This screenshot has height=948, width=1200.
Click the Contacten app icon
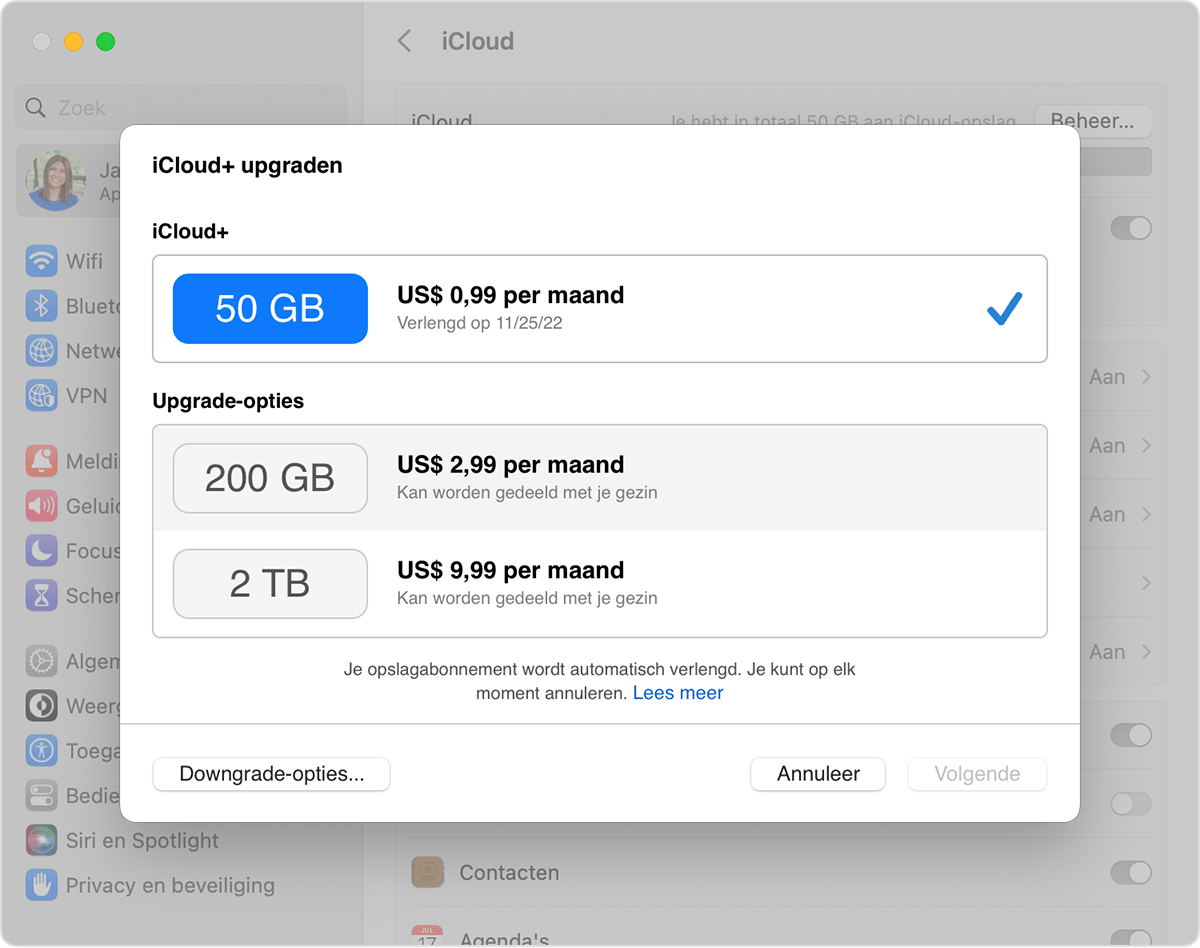pos(427,872)
